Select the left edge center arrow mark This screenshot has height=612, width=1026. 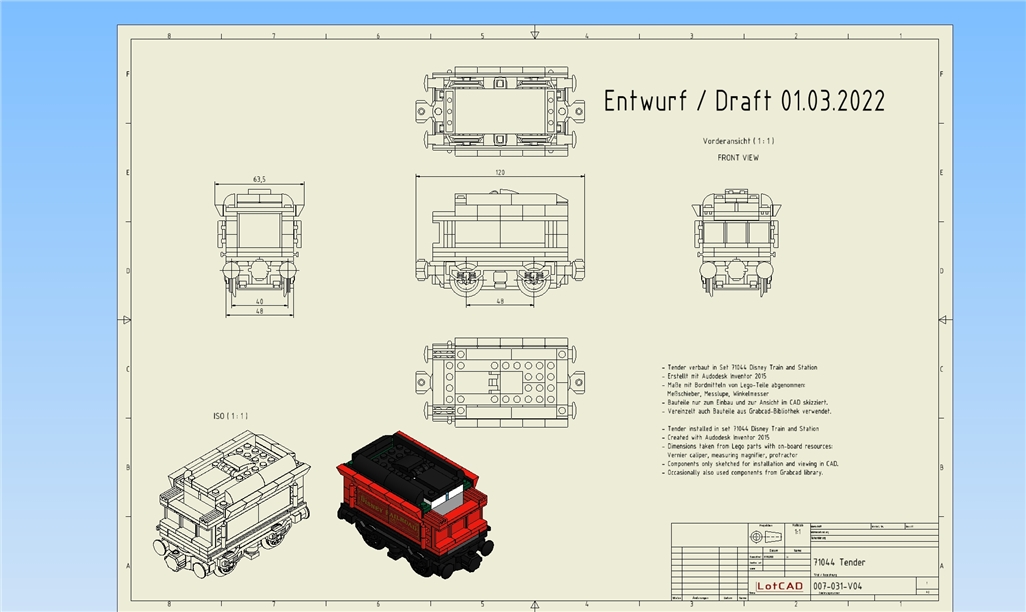point(125,319)
